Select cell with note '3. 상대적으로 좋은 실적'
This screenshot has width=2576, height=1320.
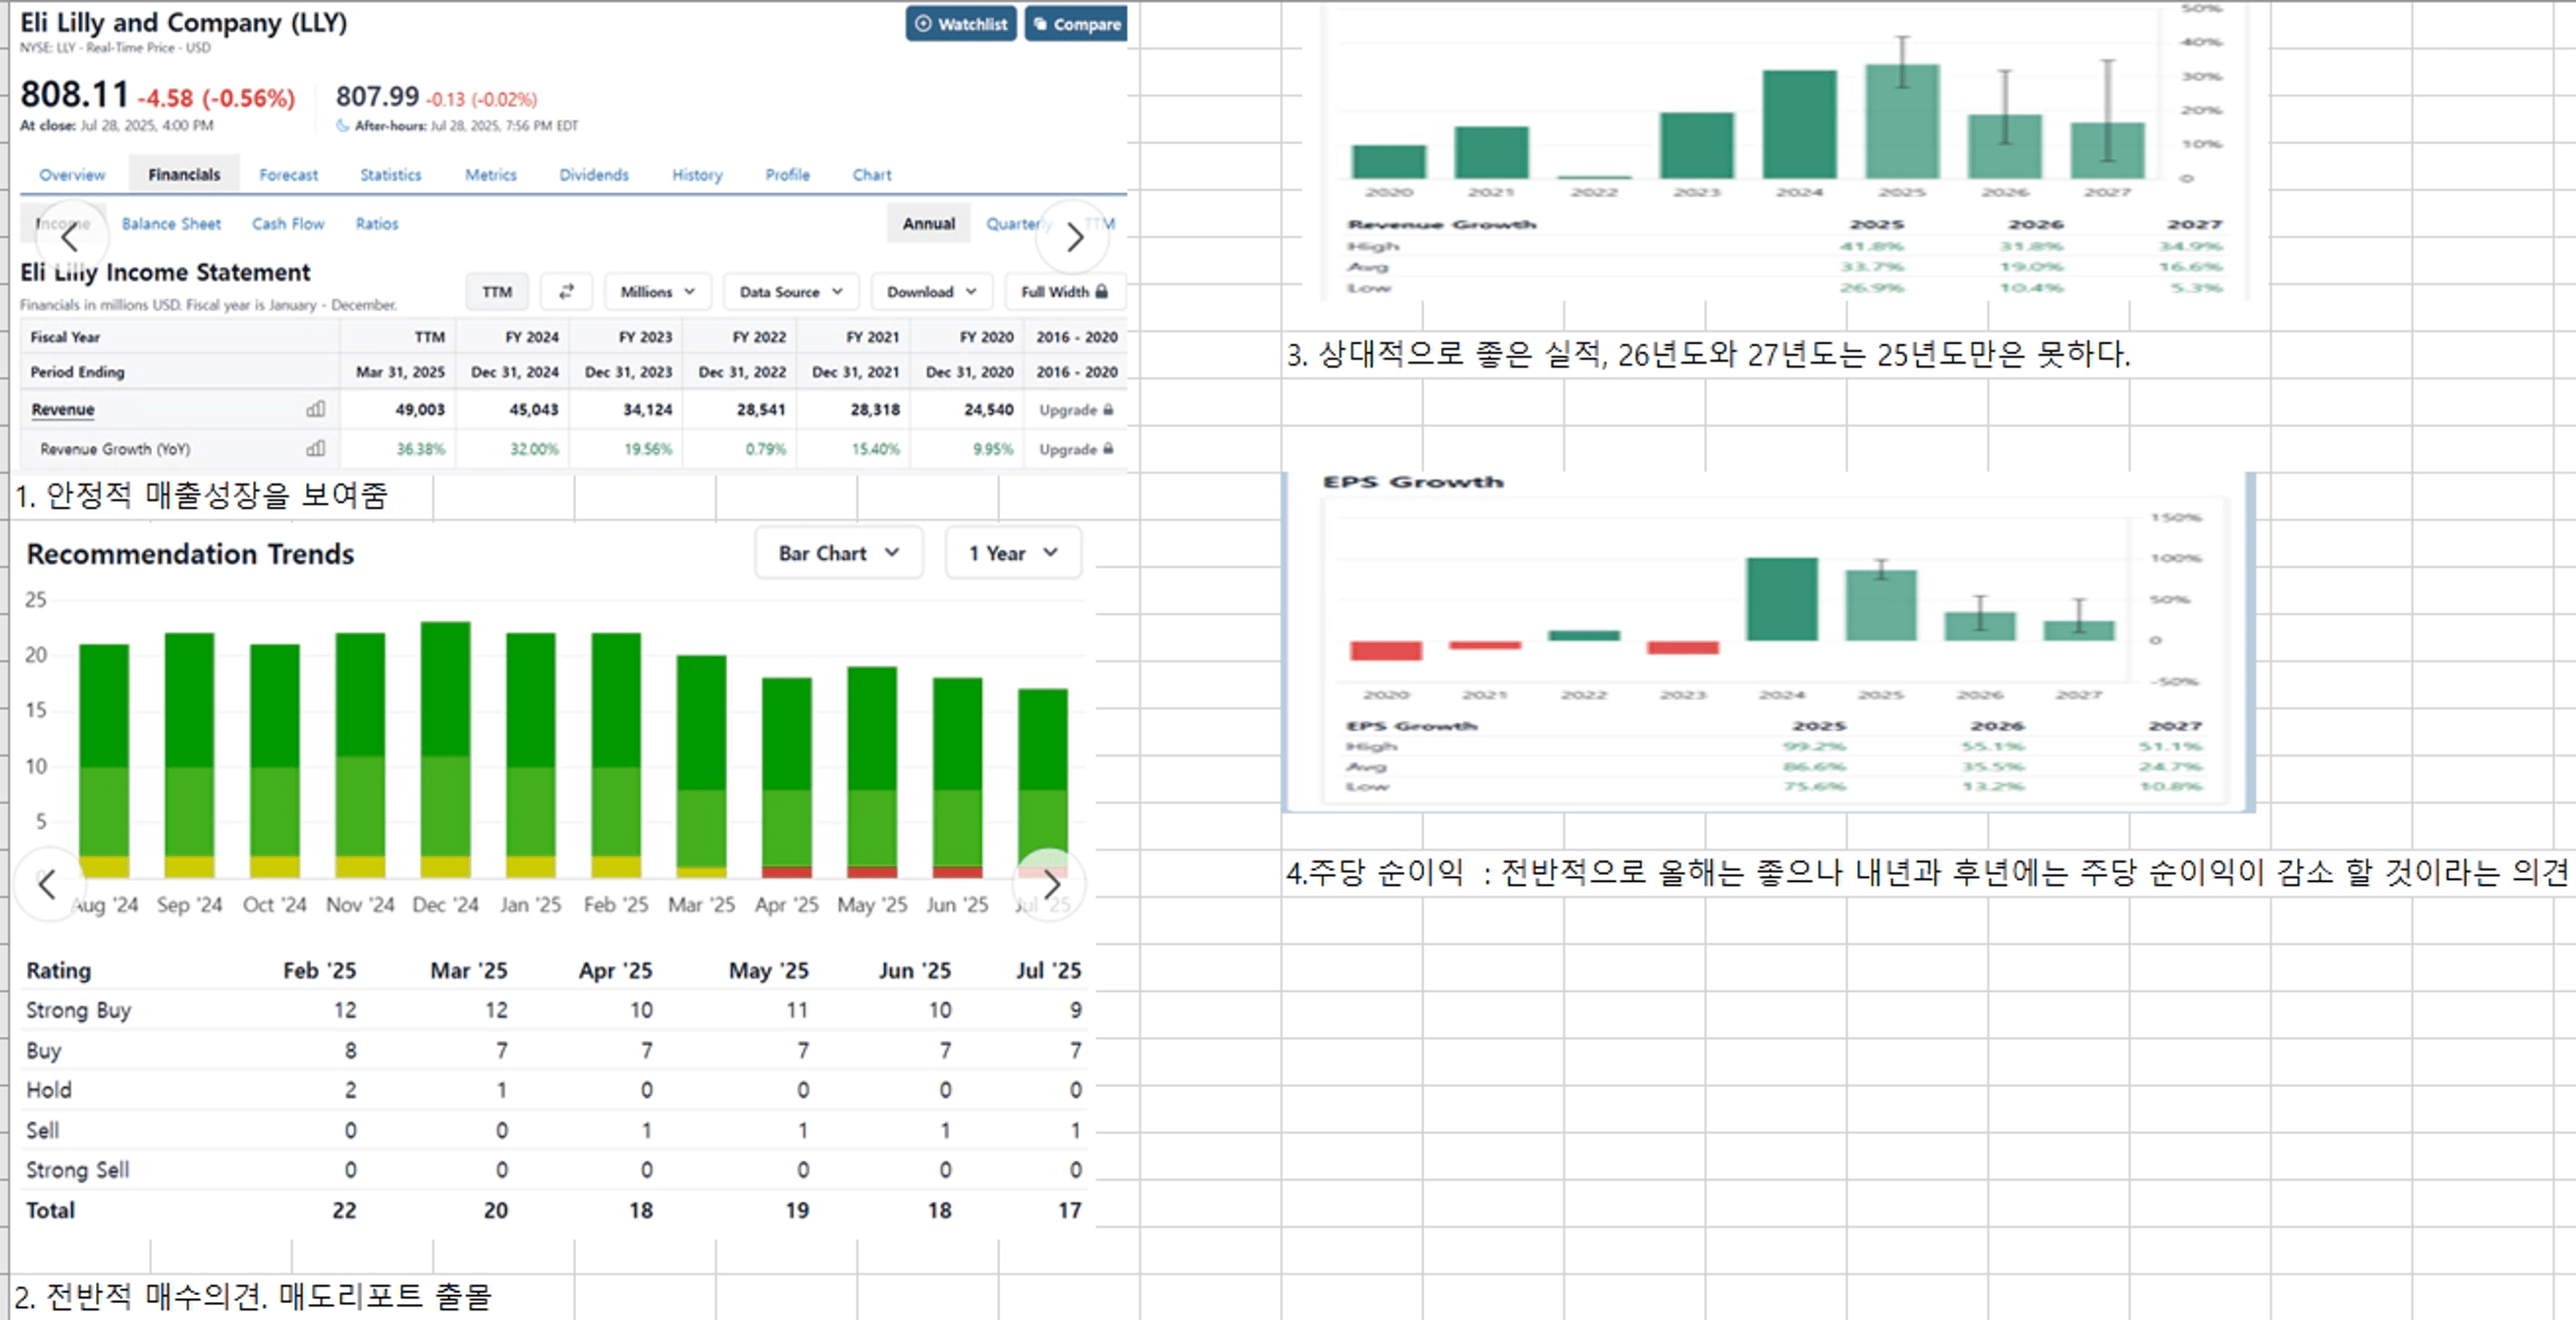tap(1708, 354)
